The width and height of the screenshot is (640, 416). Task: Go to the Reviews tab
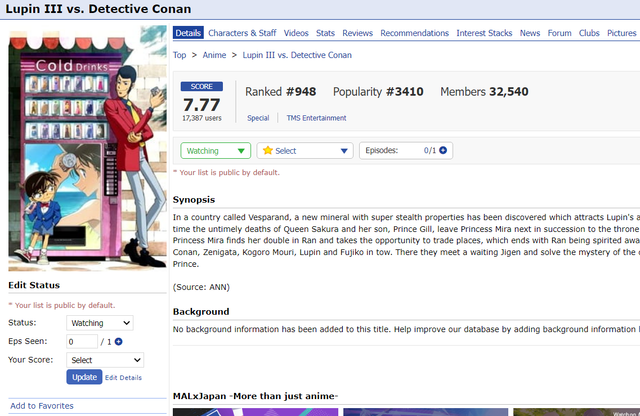pyautogui.click(x=358, y=33)
